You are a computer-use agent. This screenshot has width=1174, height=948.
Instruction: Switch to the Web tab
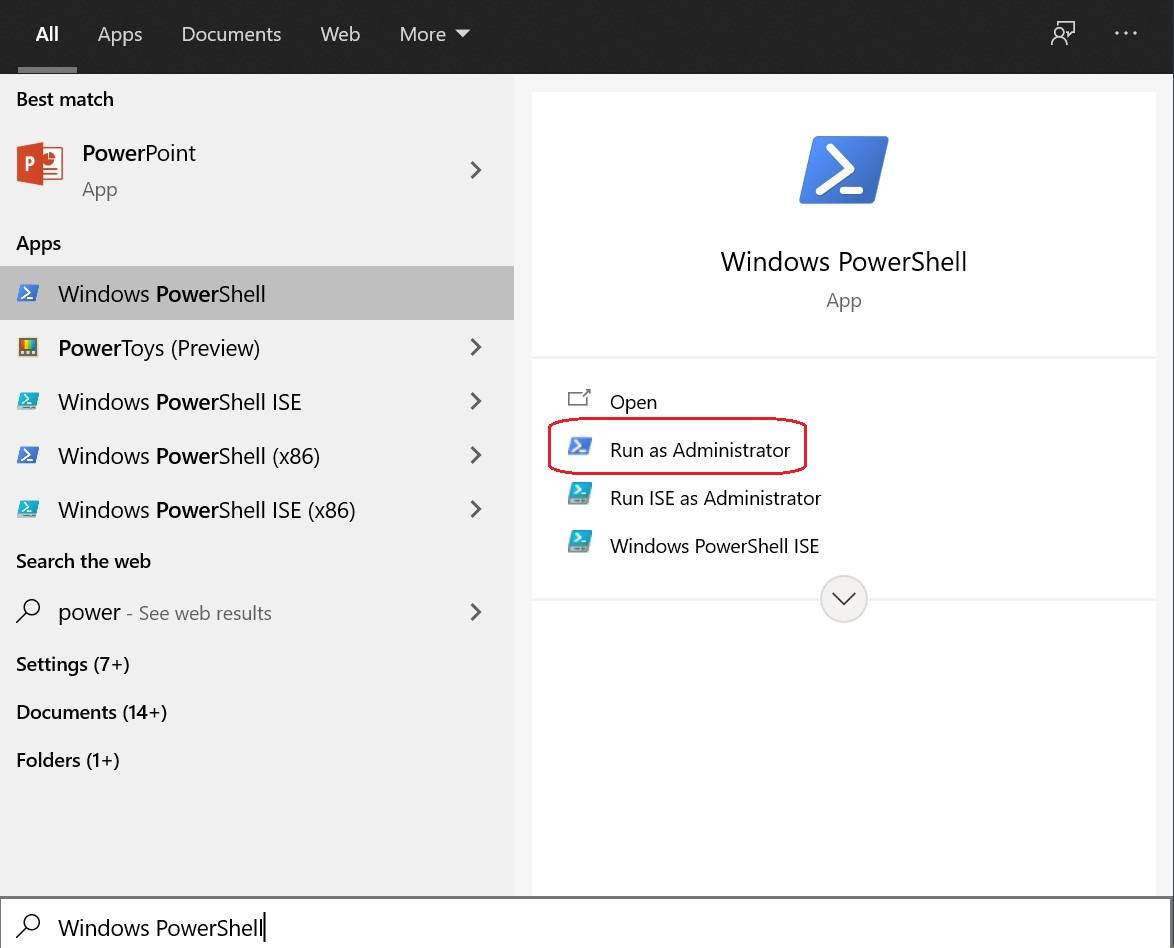pyautogui.click(x=340, y=34)
